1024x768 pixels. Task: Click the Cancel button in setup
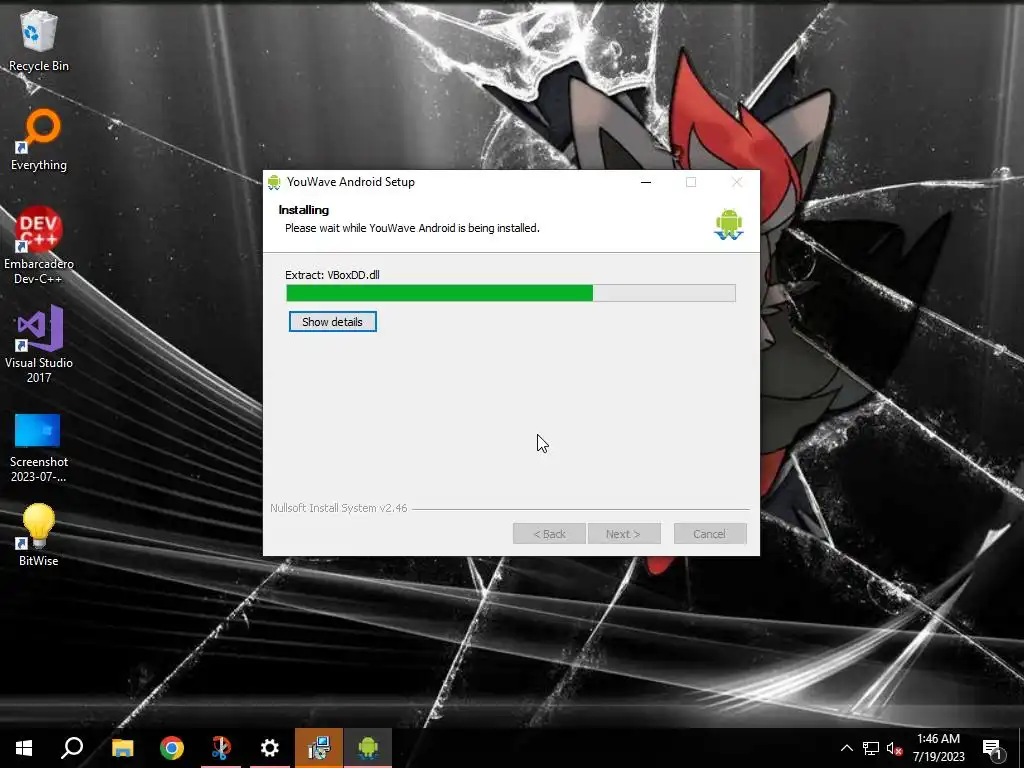click(x=709, y=534)
